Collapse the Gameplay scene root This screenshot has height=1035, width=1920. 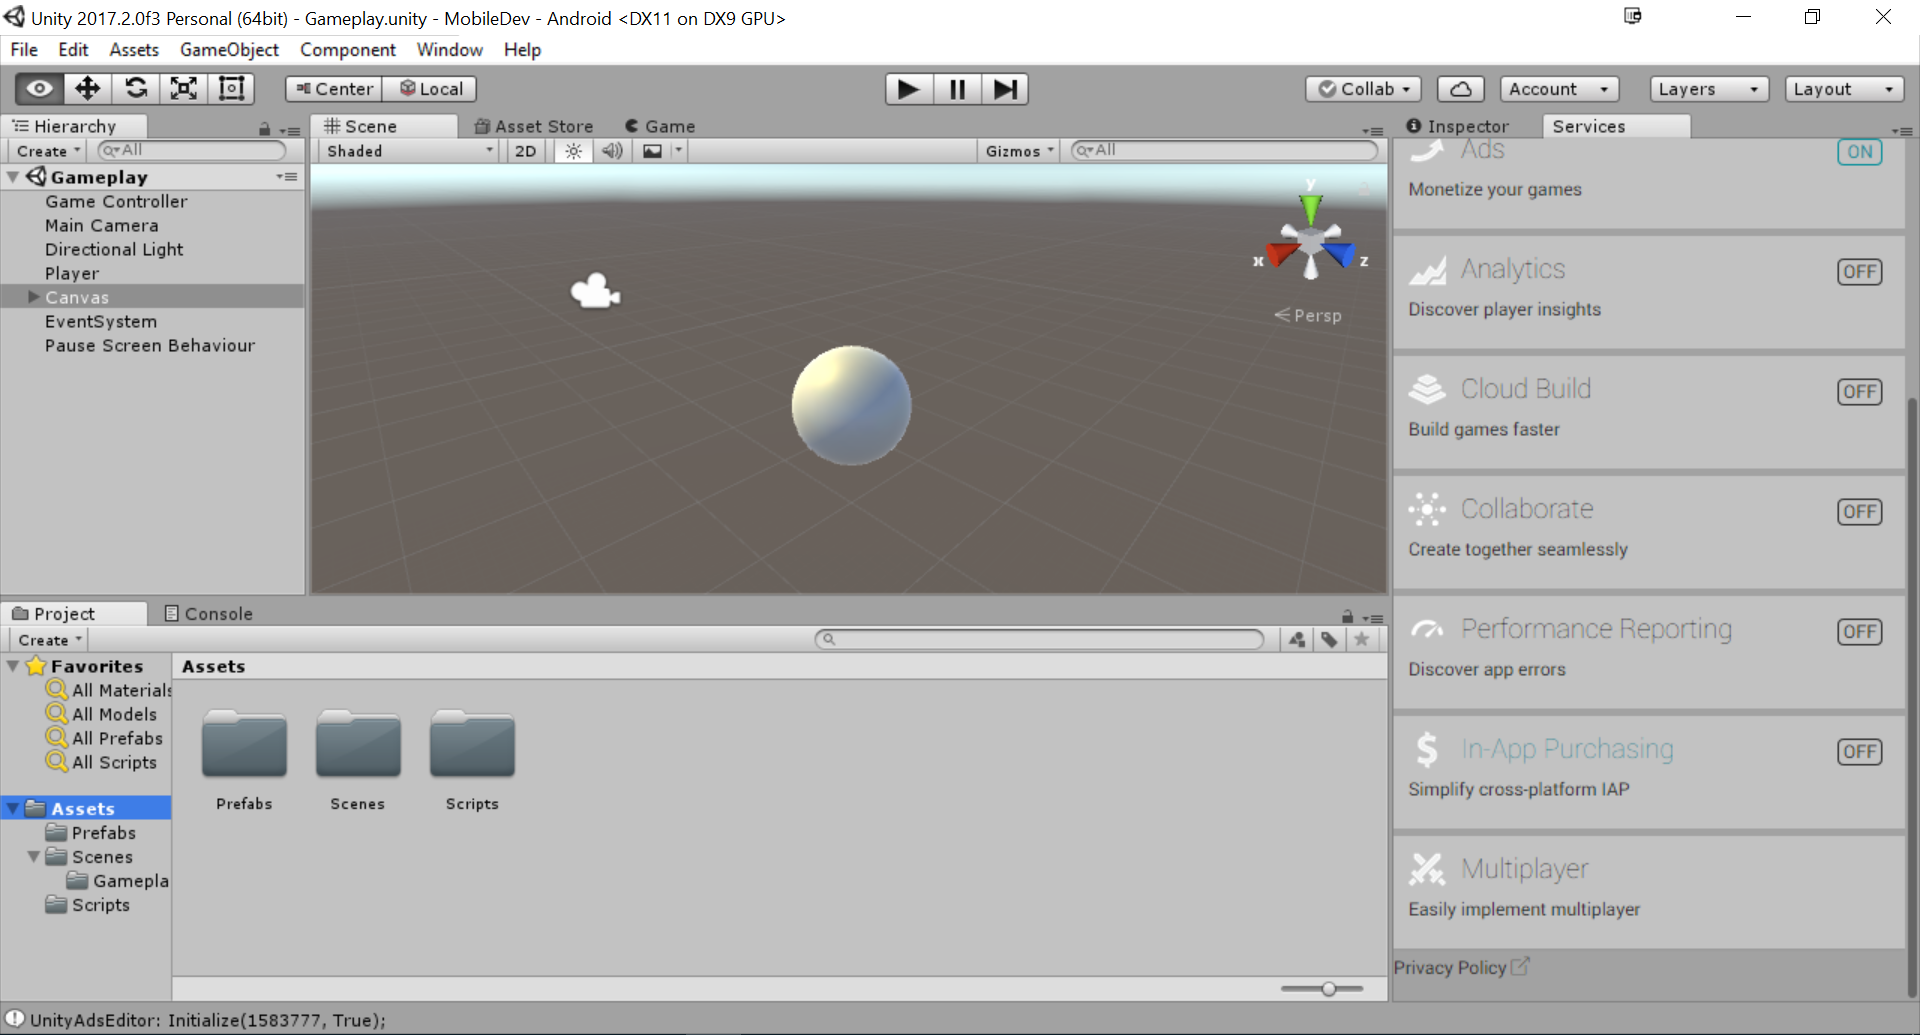click(x=13, y=177)
